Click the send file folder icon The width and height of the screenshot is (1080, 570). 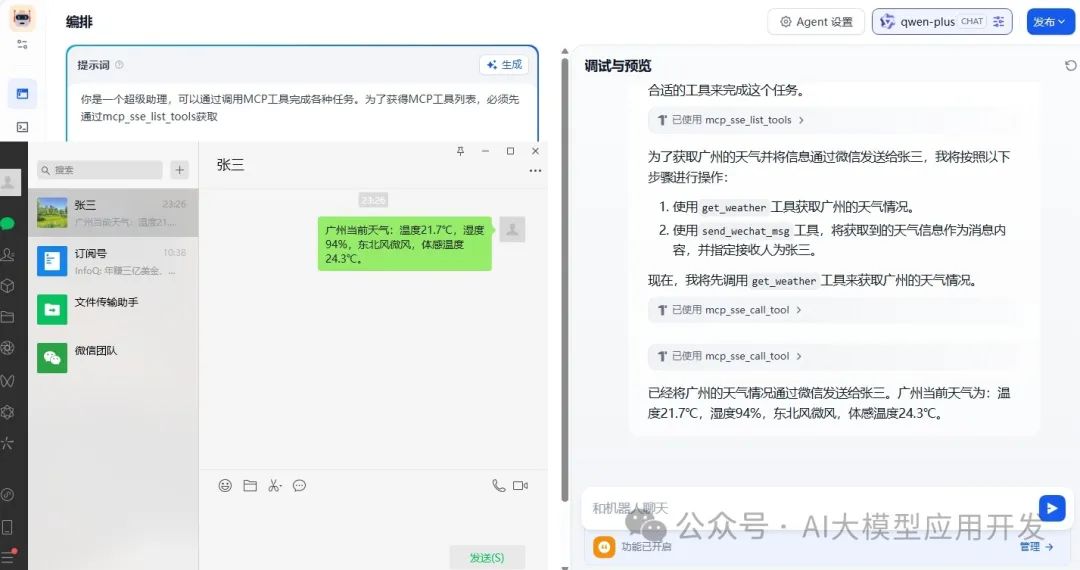click(x=250, y=485)
